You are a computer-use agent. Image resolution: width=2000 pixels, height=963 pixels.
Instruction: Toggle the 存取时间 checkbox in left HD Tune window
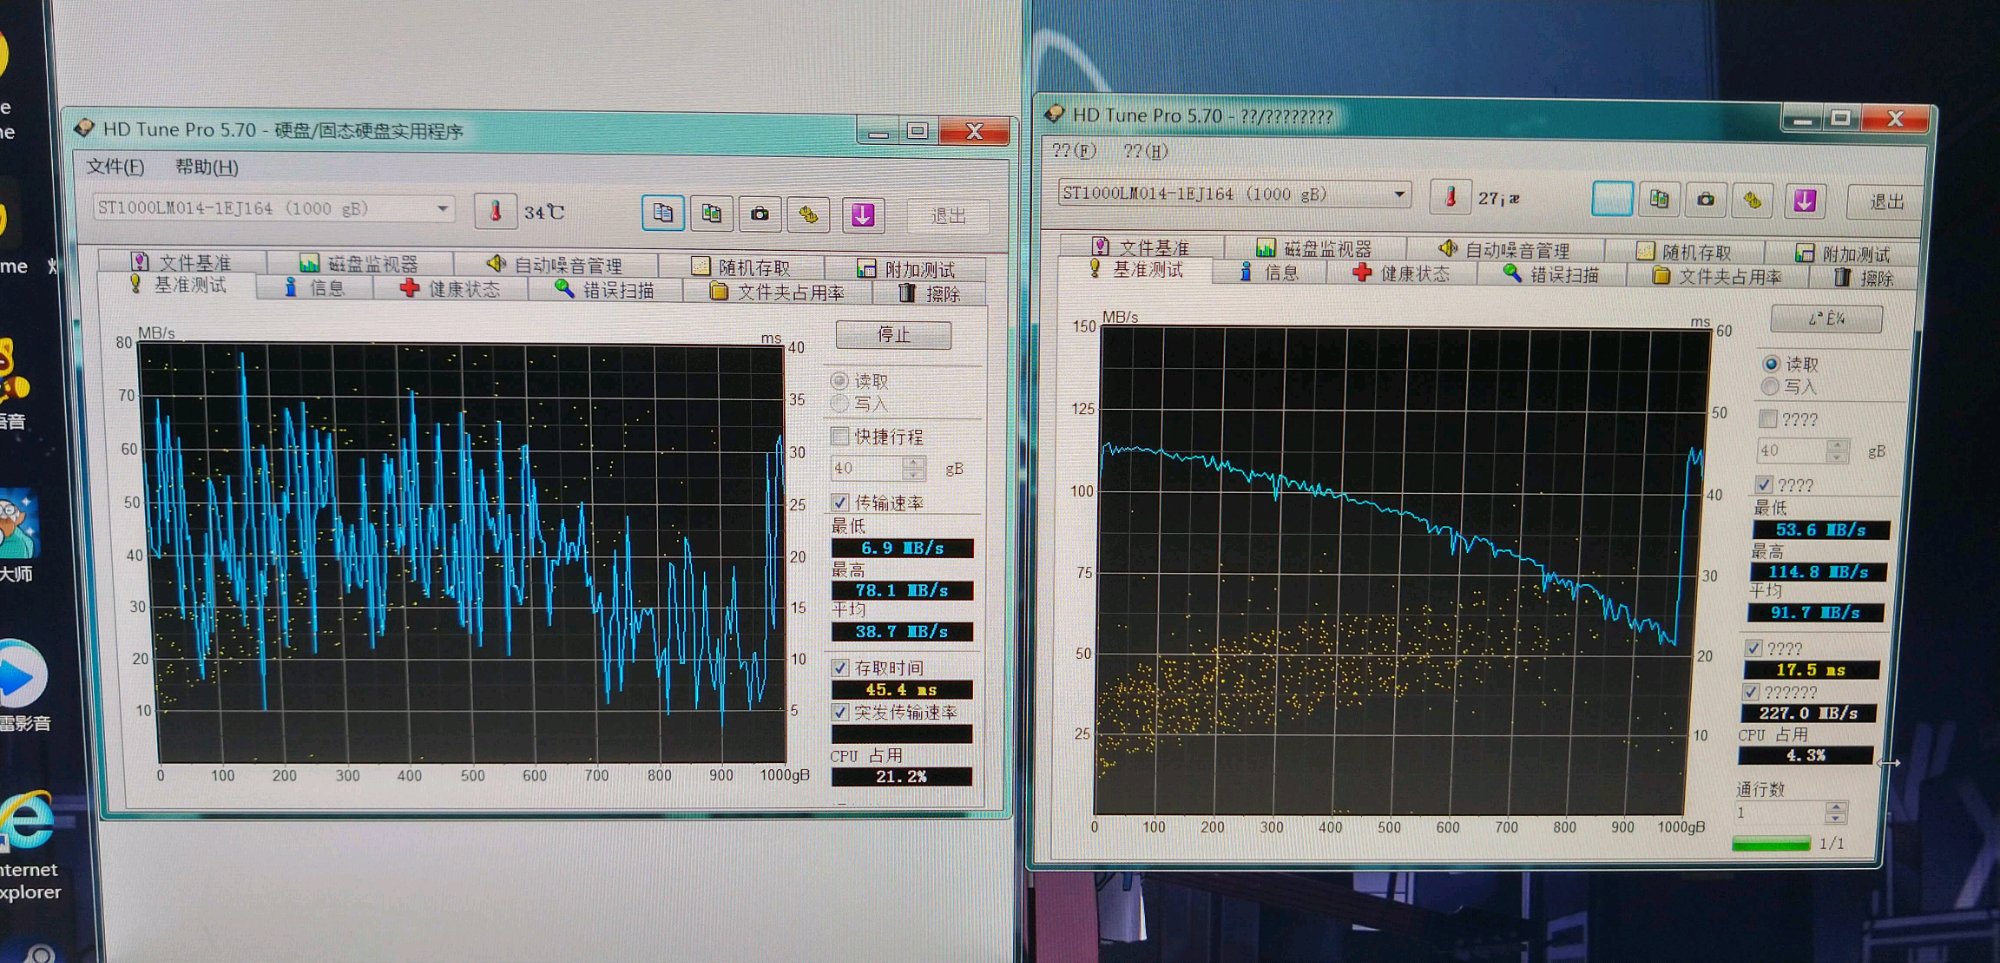[x=840, y=667]
